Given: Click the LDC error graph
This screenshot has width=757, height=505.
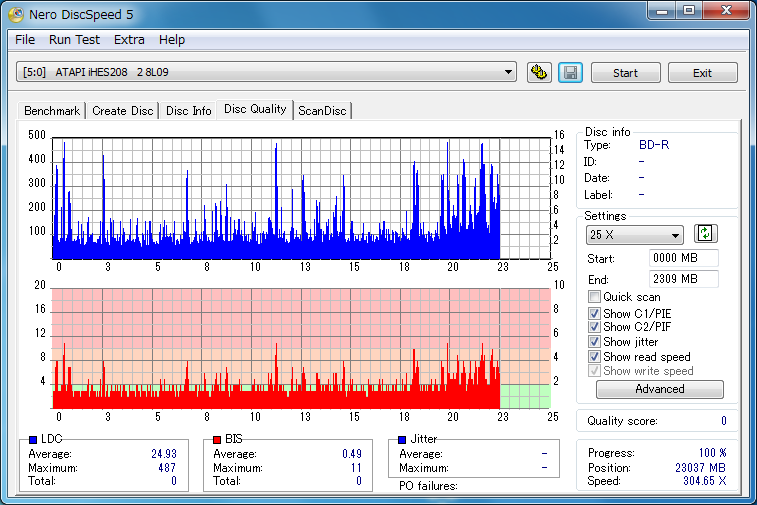Looking at the screenshot, I should [x=301, y=198].
